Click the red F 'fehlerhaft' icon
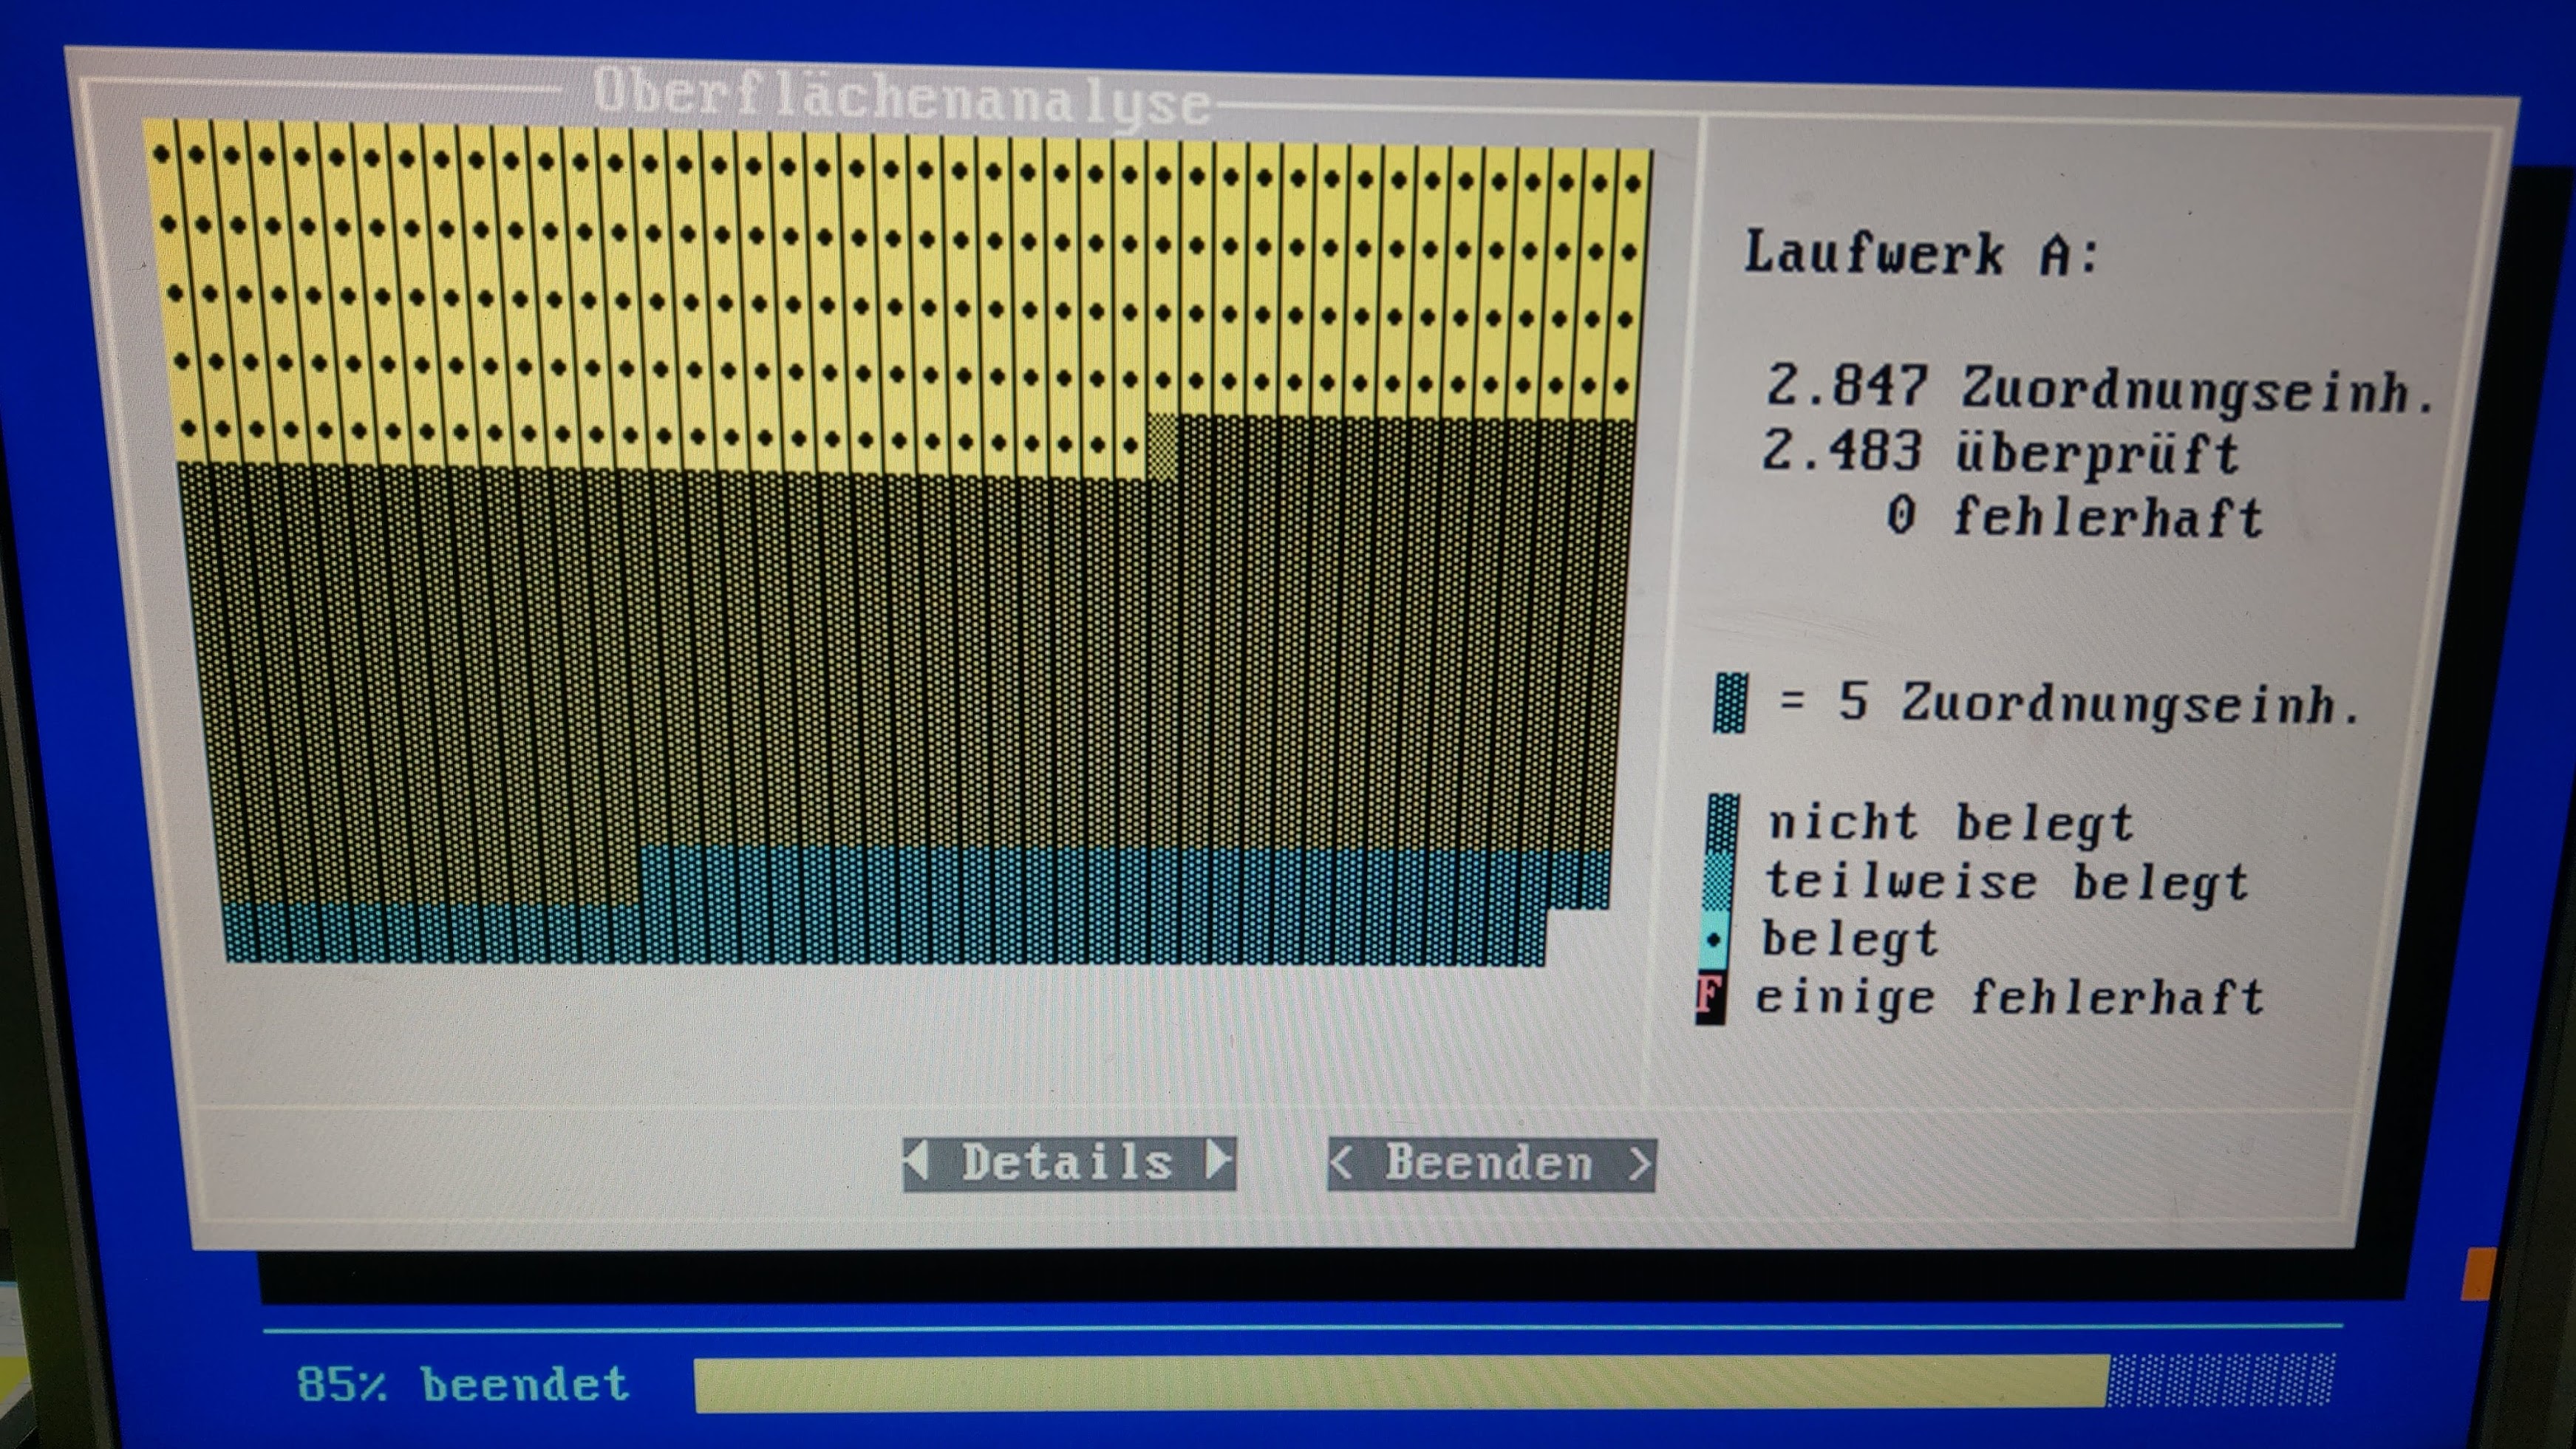Viewport: 2576px width, 1449px height. coord(1710,997)
